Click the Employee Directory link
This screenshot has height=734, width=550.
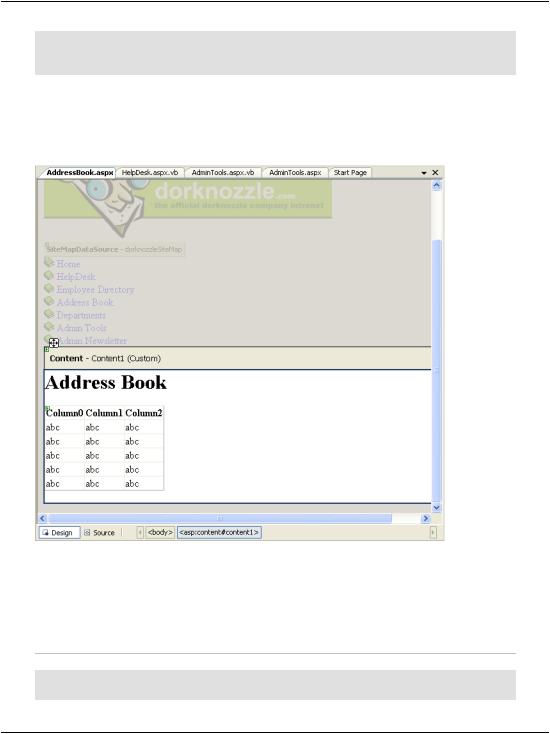coord(95,290)
